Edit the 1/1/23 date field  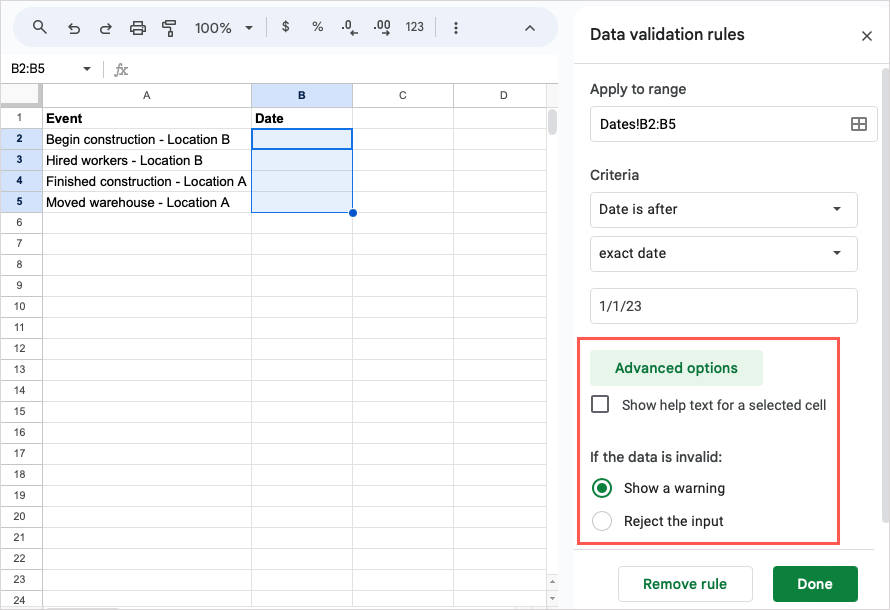click(723, 306)
